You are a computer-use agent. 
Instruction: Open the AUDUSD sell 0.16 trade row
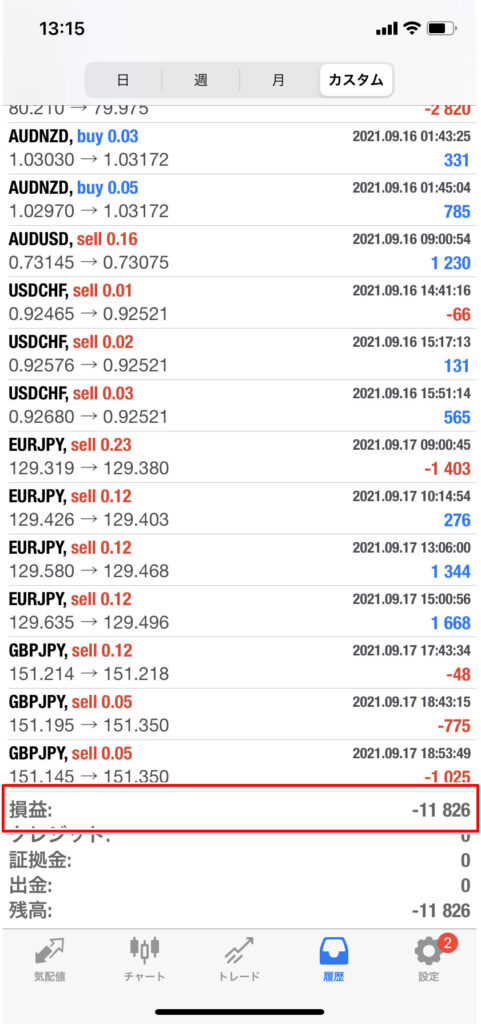point(240,251)
